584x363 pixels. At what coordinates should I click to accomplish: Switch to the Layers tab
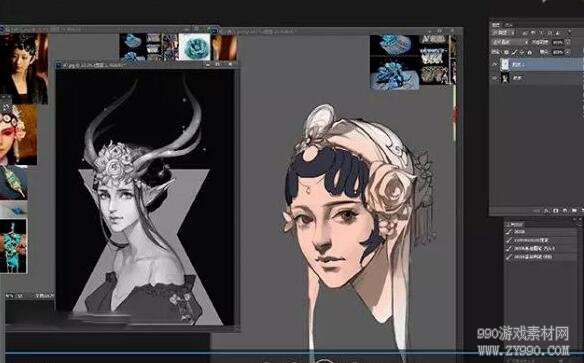tap(496, 25)
